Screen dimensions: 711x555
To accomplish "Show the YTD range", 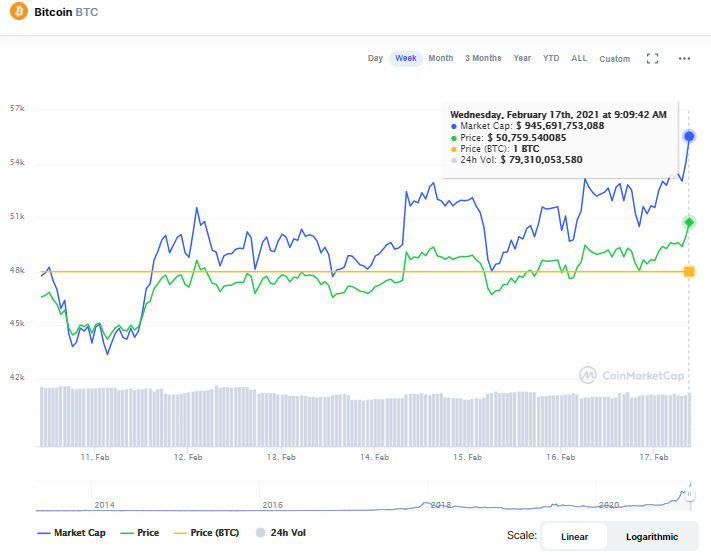I will (x=551, y=59).
